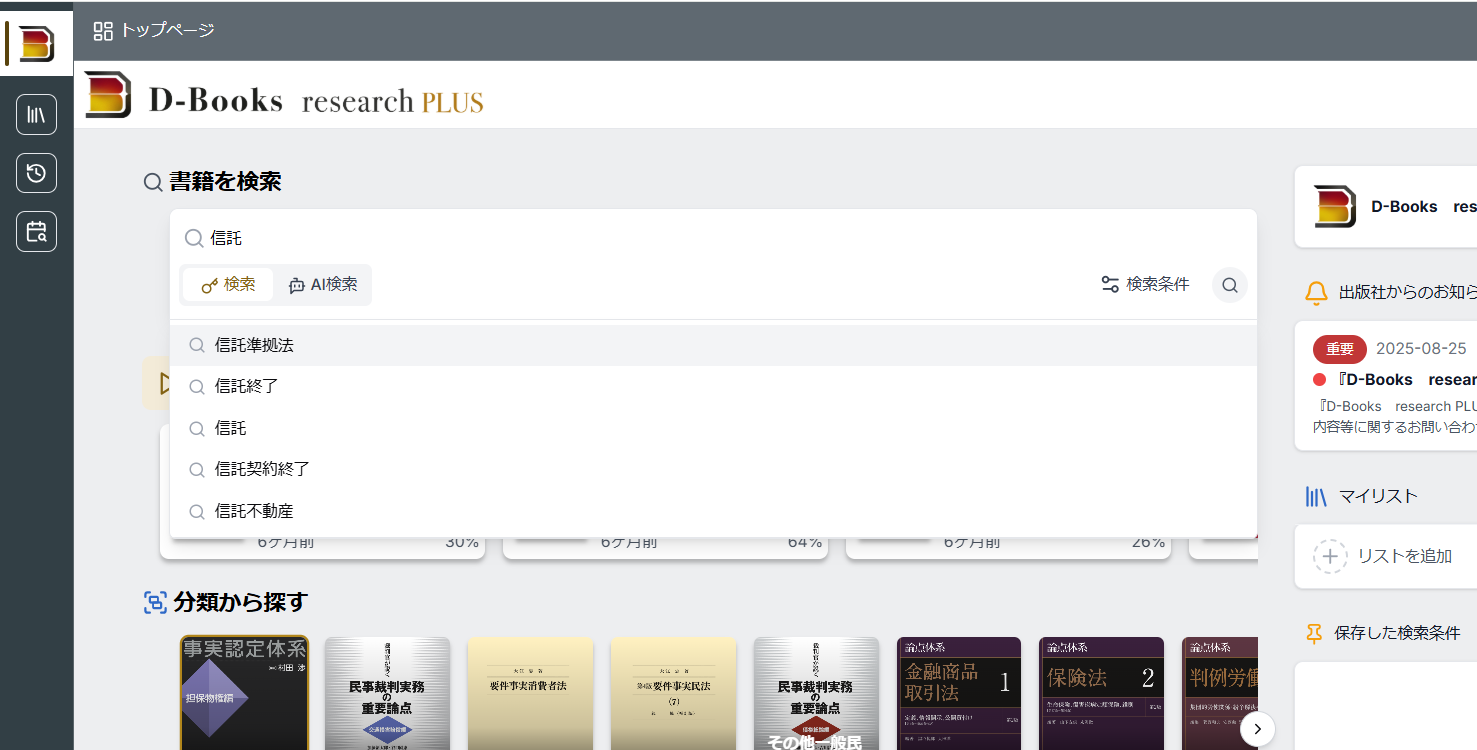Click the plus icon beside リストを追加
Viewport: 1477px width, 750px height.
pyautogui.click(x=1330, y=556)
